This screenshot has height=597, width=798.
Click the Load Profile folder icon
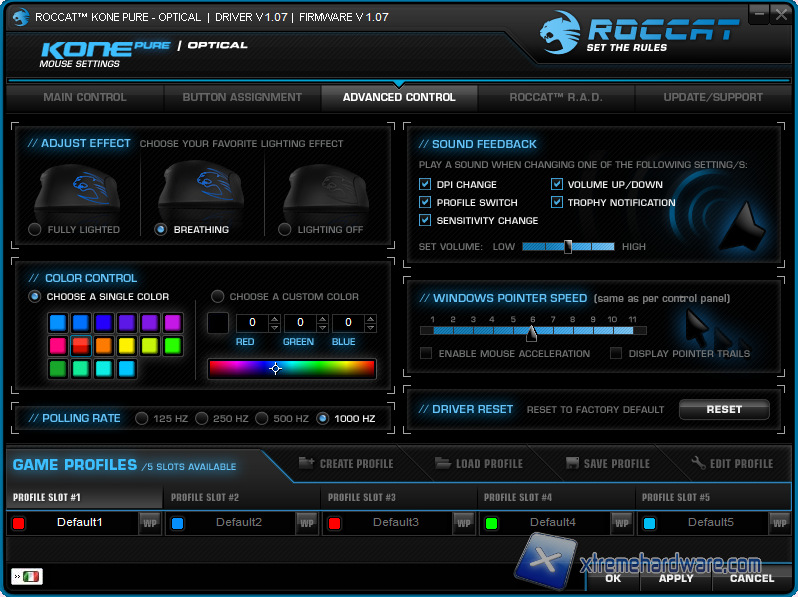pyautogui.click(x=443, y=463)
